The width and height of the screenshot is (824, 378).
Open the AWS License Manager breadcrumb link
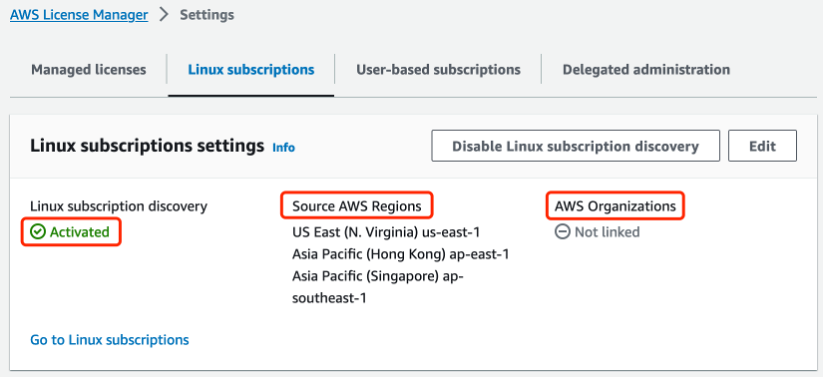click(79, 15)
